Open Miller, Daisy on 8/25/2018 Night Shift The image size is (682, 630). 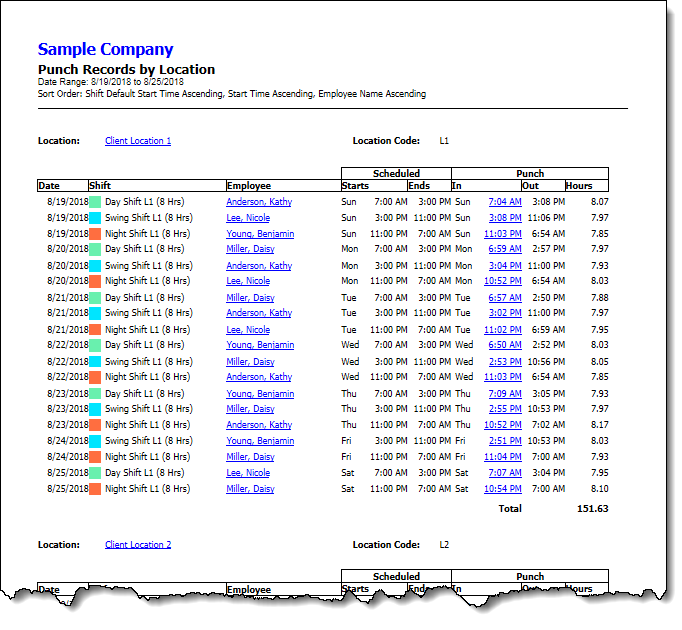[250, 489]
